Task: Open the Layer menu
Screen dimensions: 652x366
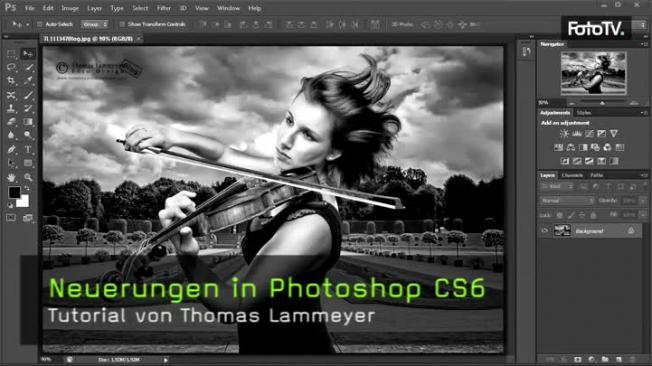Action: pos(94,8)
